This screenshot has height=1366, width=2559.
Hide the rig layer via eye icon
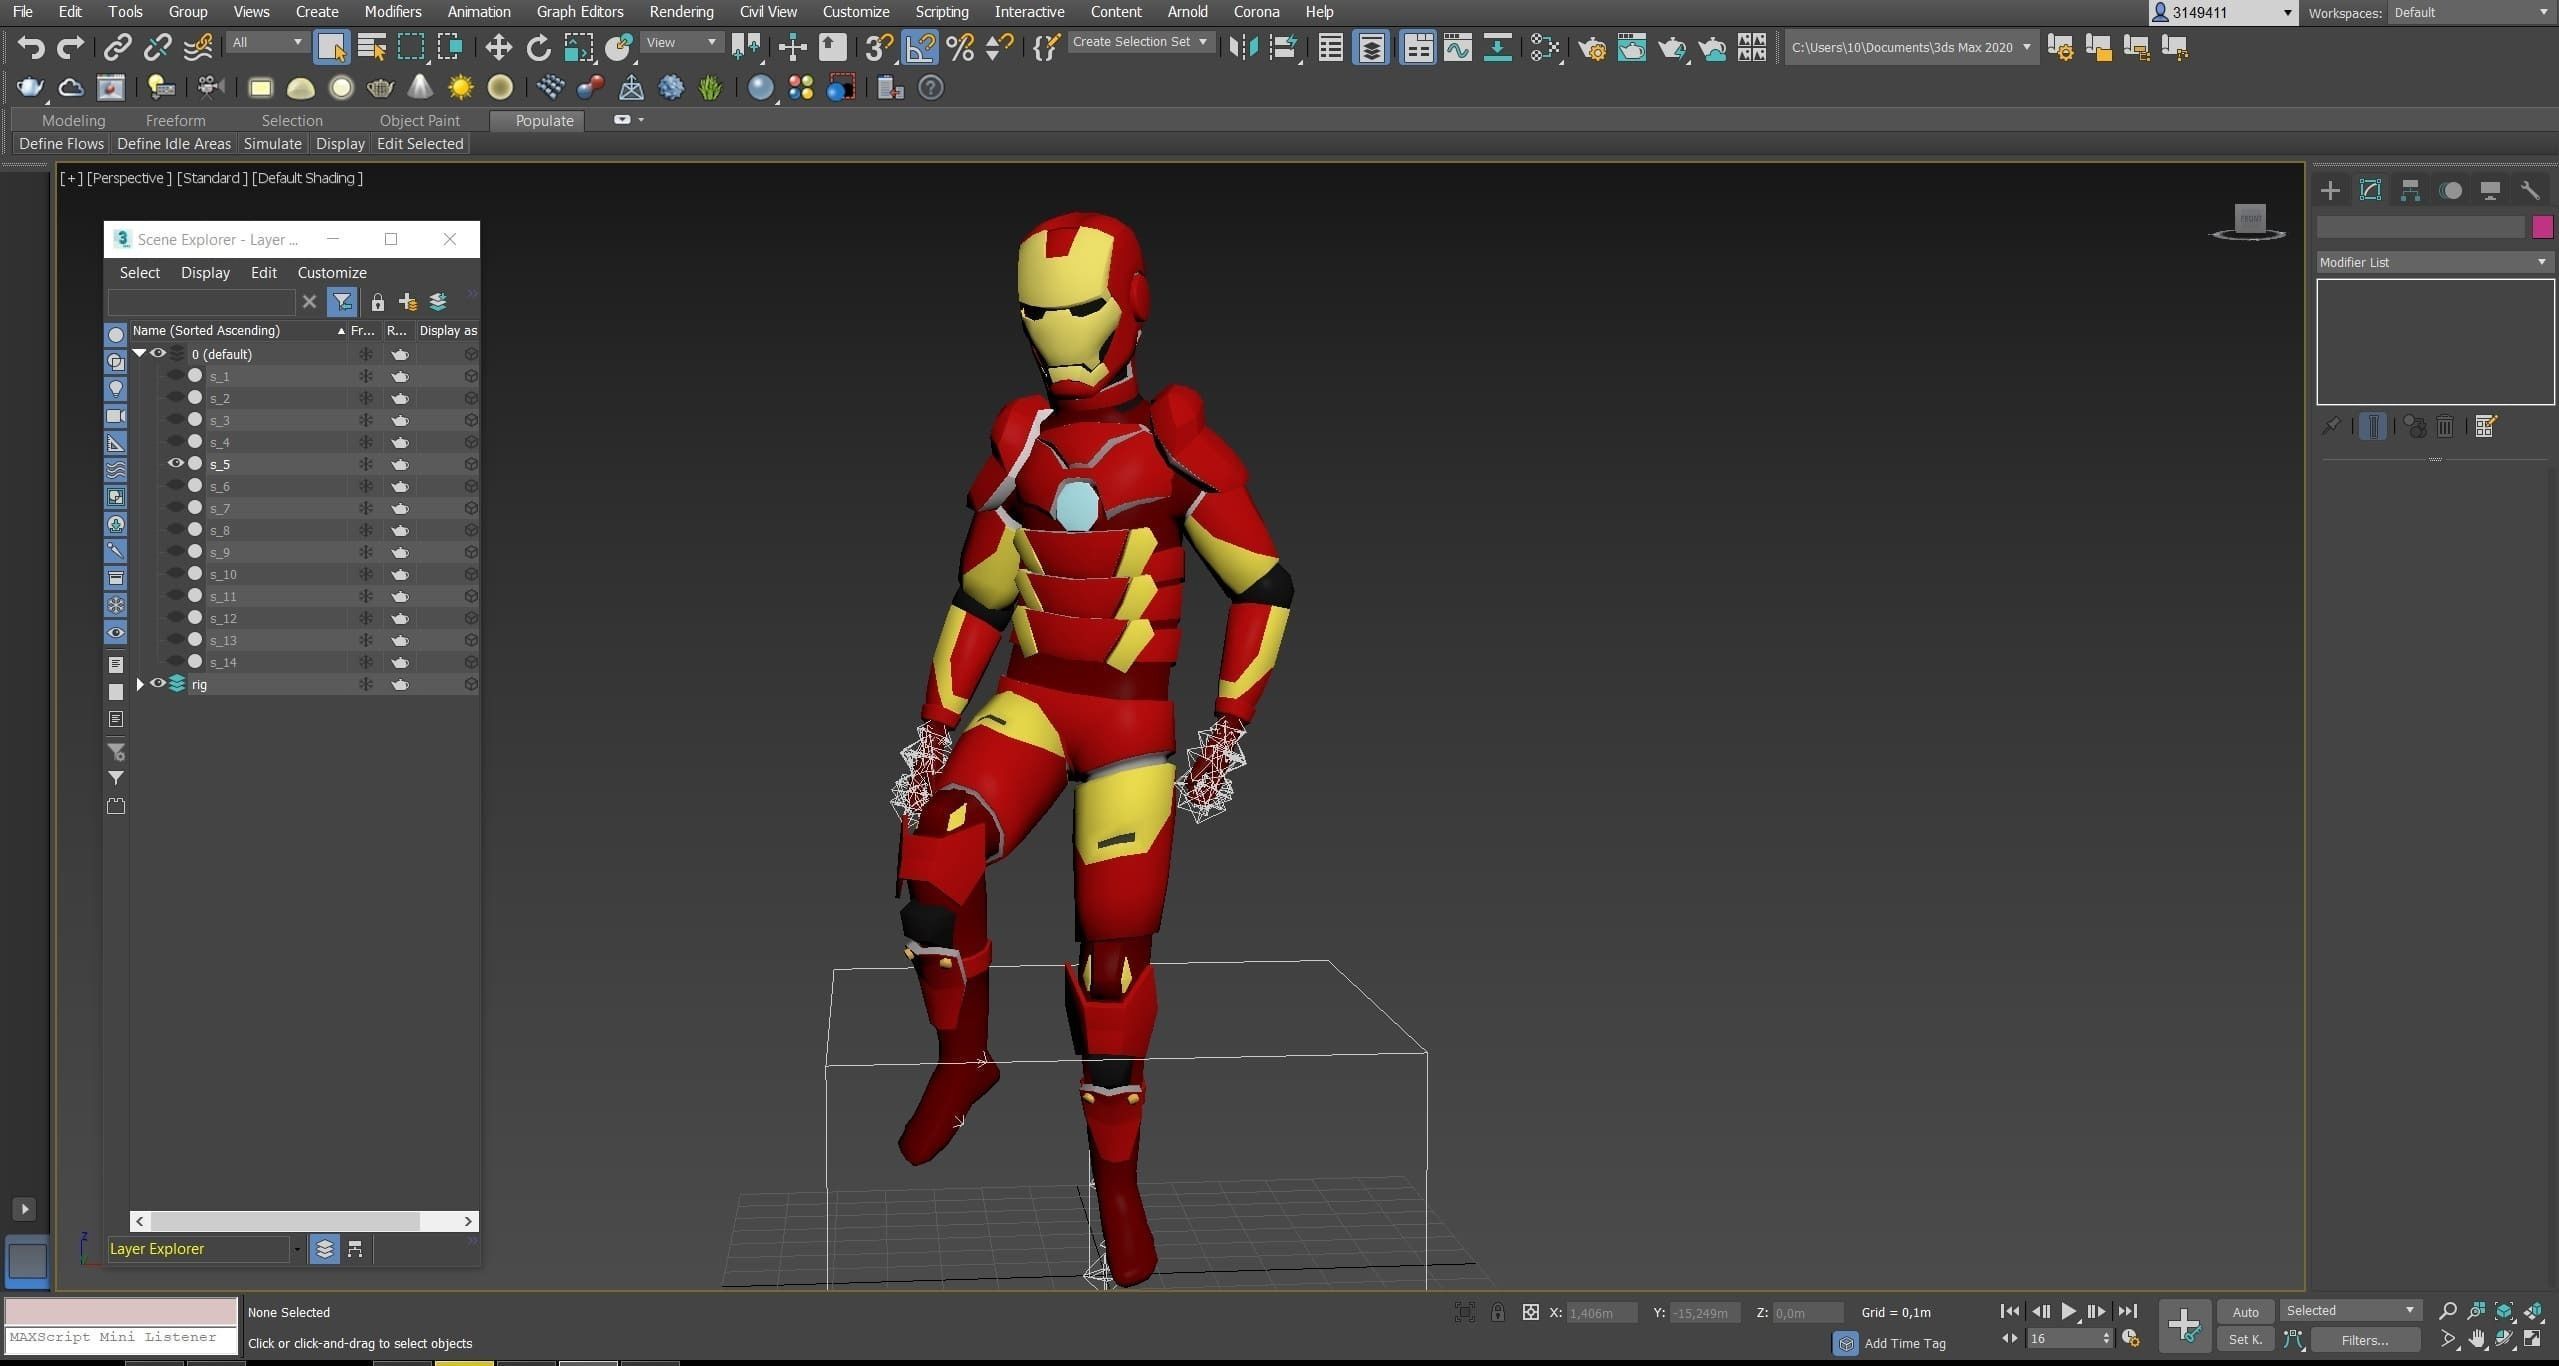(158, 683)
